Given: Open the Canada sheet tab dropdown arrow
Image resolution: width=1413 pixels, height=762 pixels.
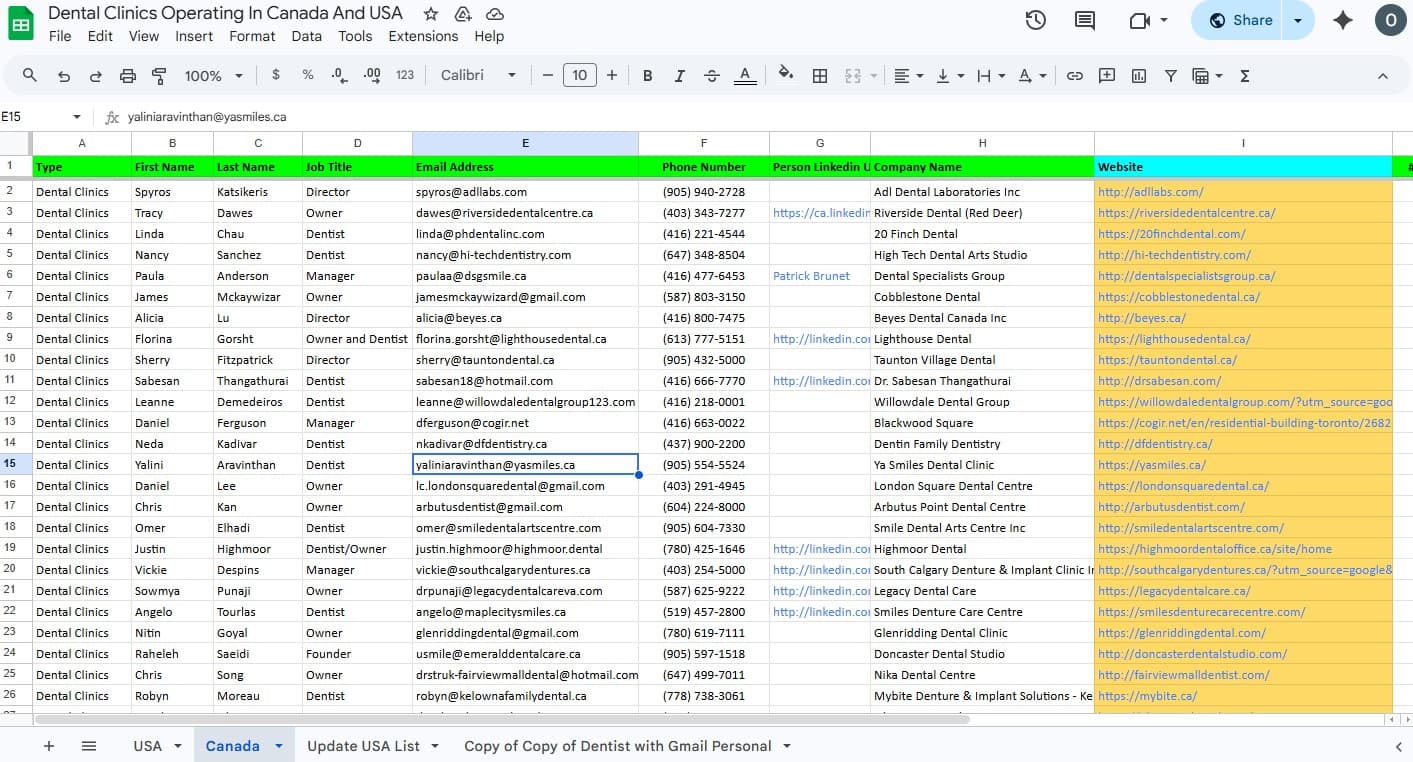Looking at the screenshot, I should pos(279,746).
